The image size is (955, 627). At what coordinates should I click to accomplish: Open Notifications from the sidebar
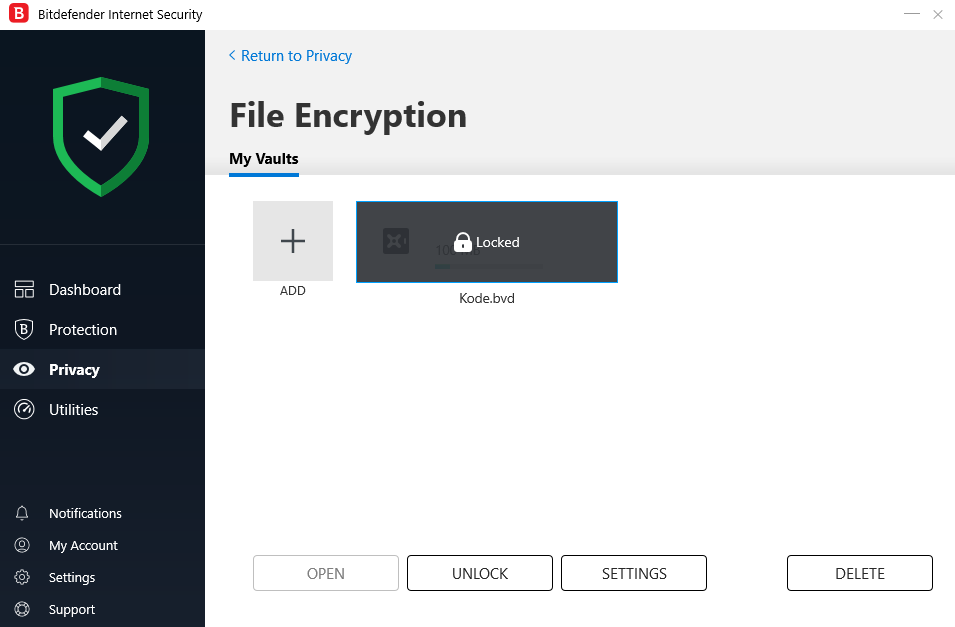tap(85, 513)
